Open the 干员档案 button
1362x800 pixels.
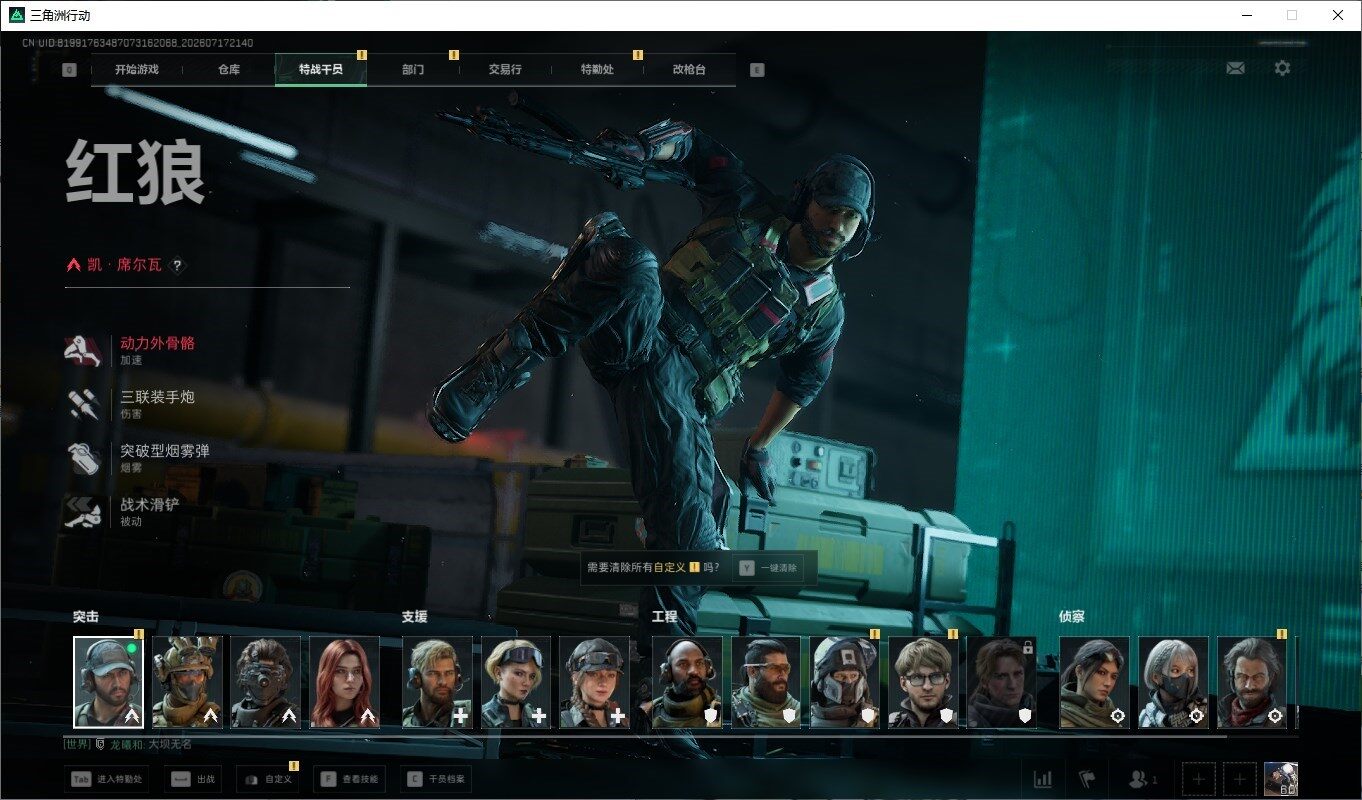(436, 778)
